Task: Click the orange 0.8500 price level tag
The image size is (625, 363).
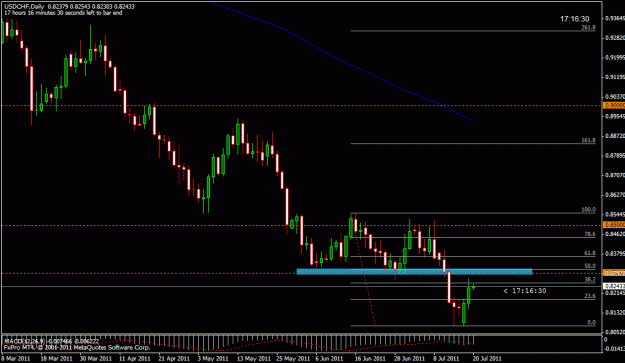Action: pyautogui.click(x=614, y=225)
